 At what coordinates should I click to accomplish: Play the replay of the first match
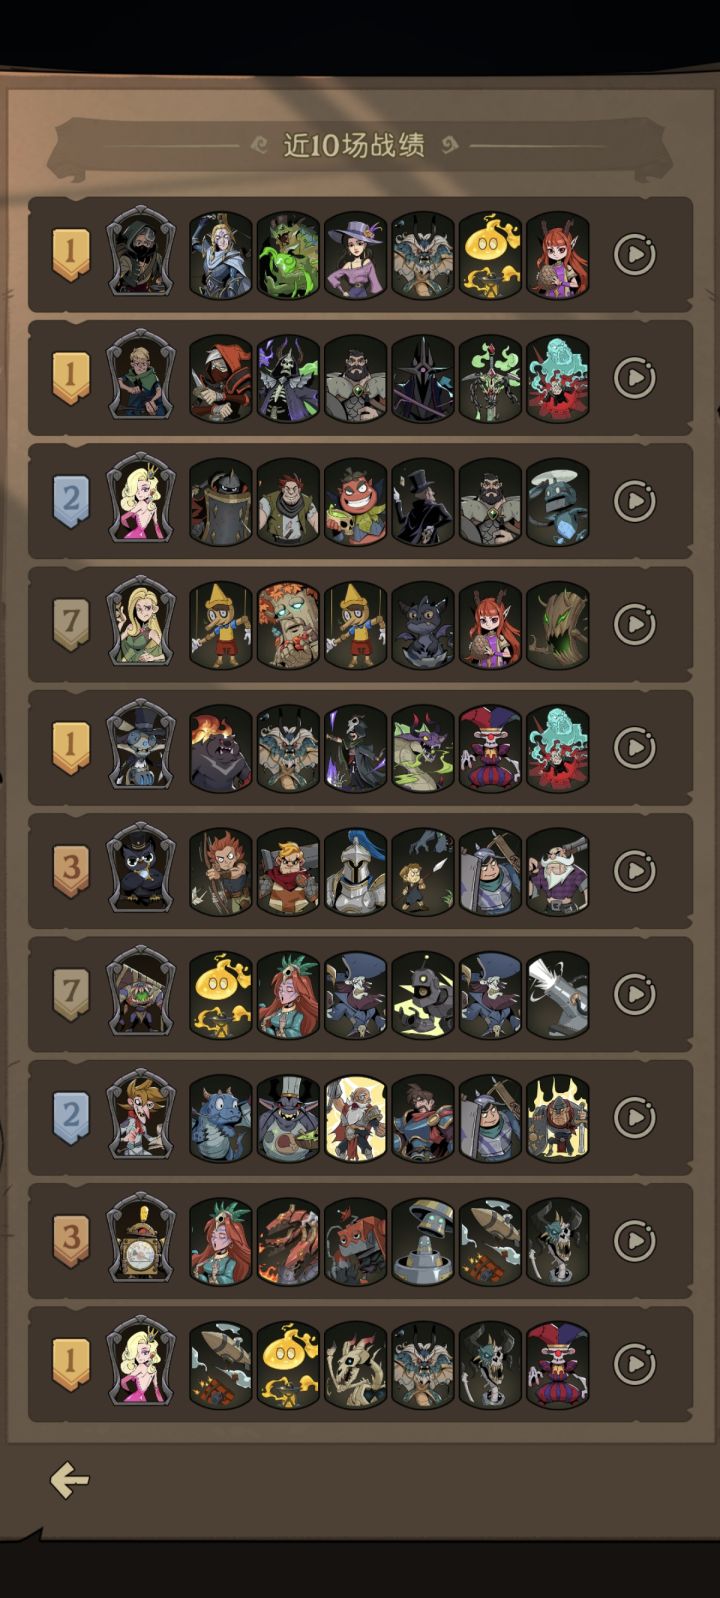point(634,255)
